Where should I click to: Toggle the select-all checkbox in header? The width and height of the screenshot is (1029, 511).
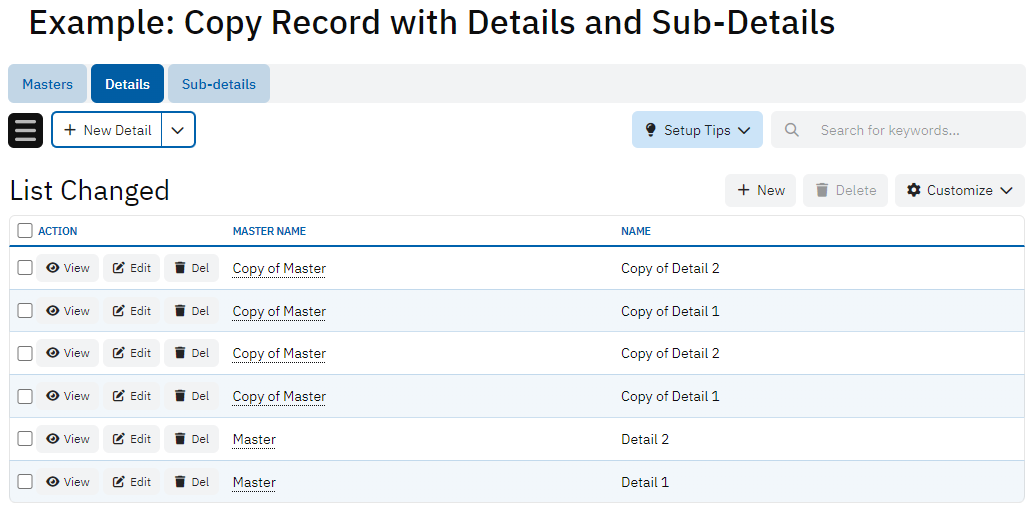tap(25, 231)
